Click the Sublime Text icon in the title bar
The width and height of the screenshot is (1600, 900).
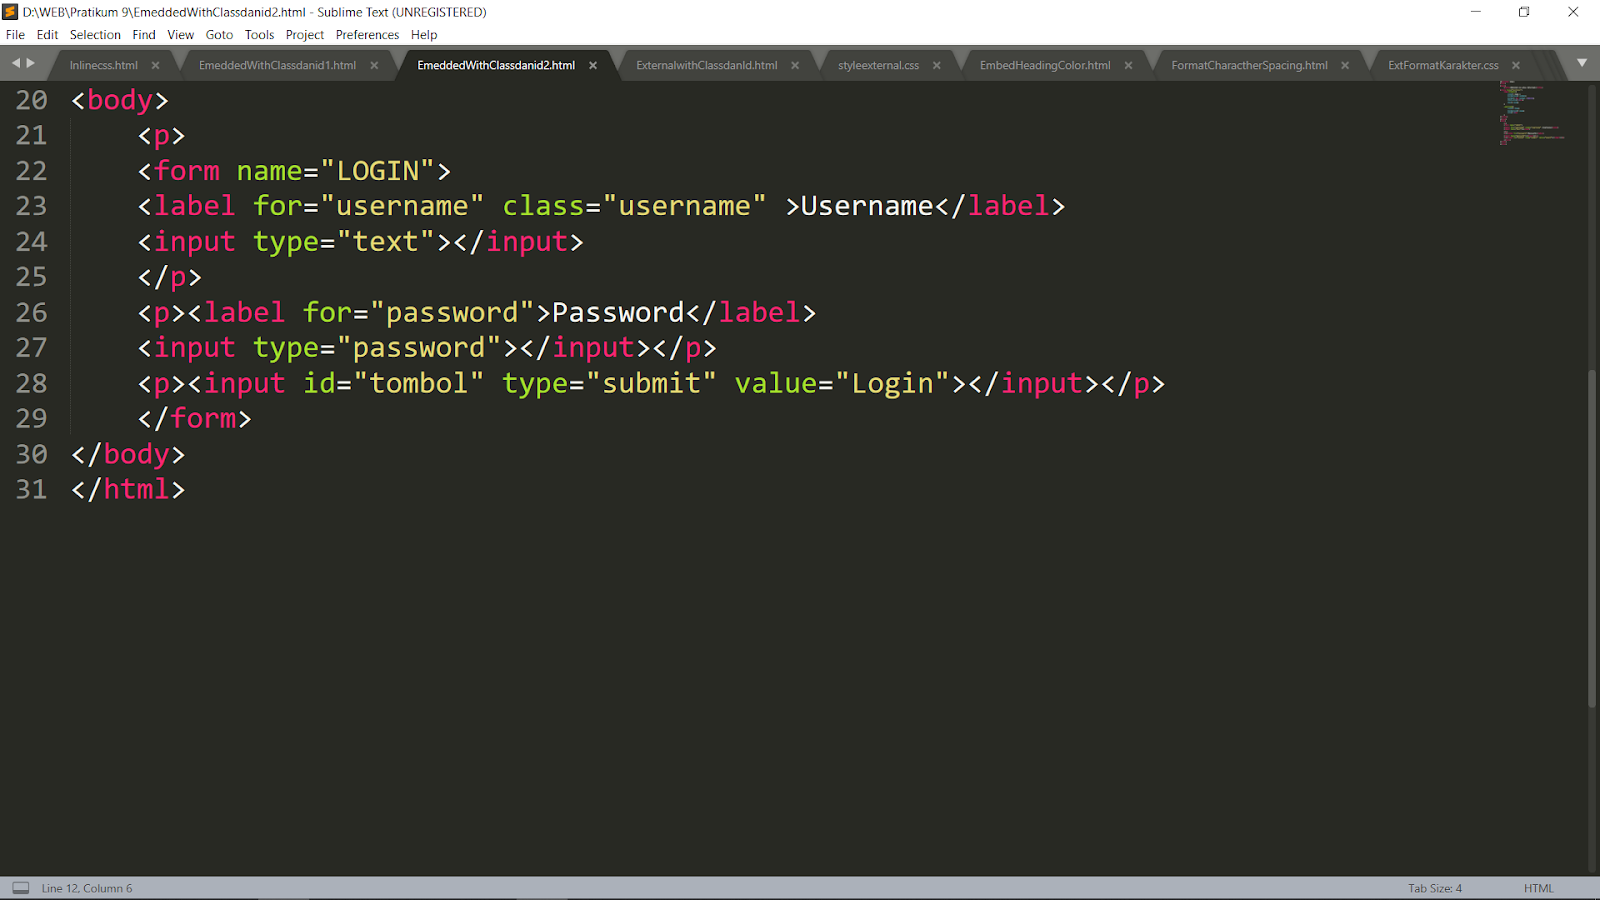(x=10, y=12)
